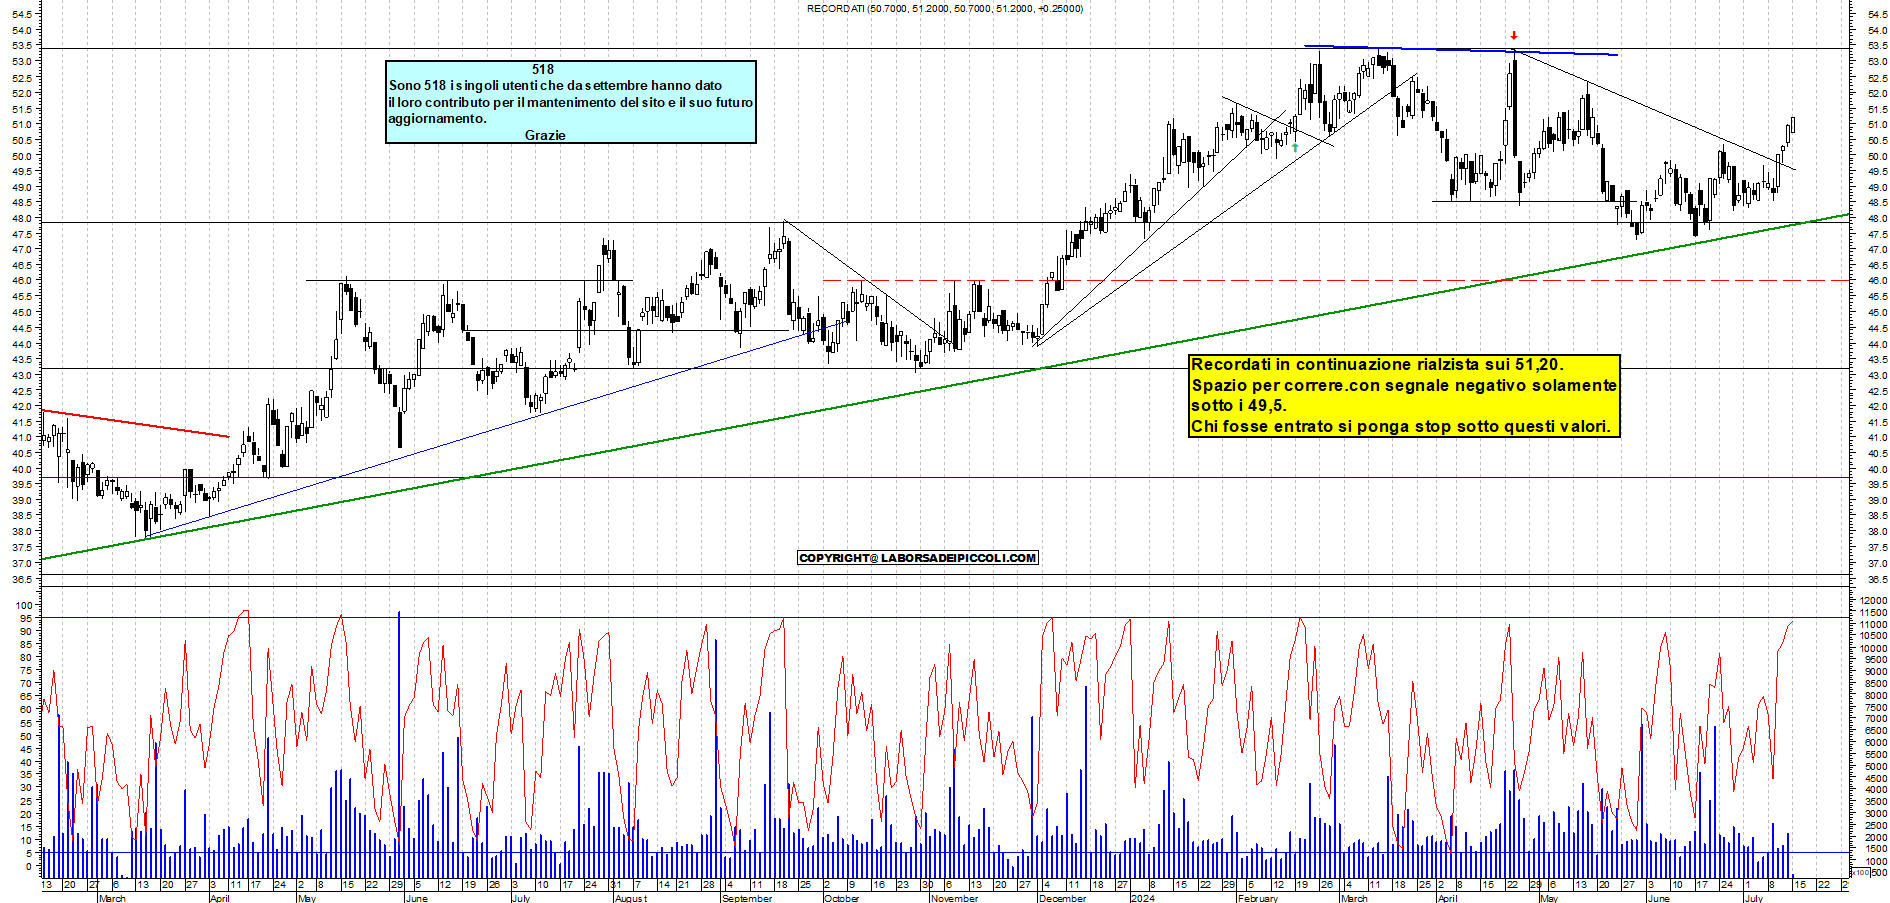Click the 'February' month label on time axis

(1257, 898)
